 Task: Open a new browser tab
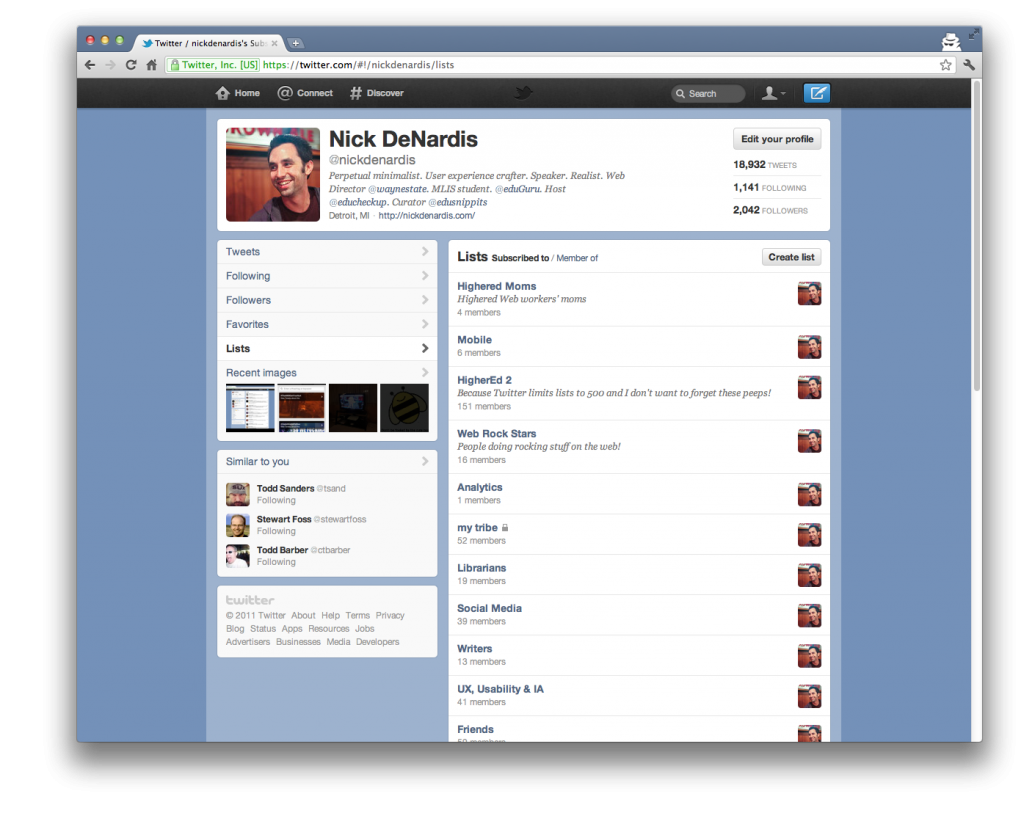tap(295, 43)
